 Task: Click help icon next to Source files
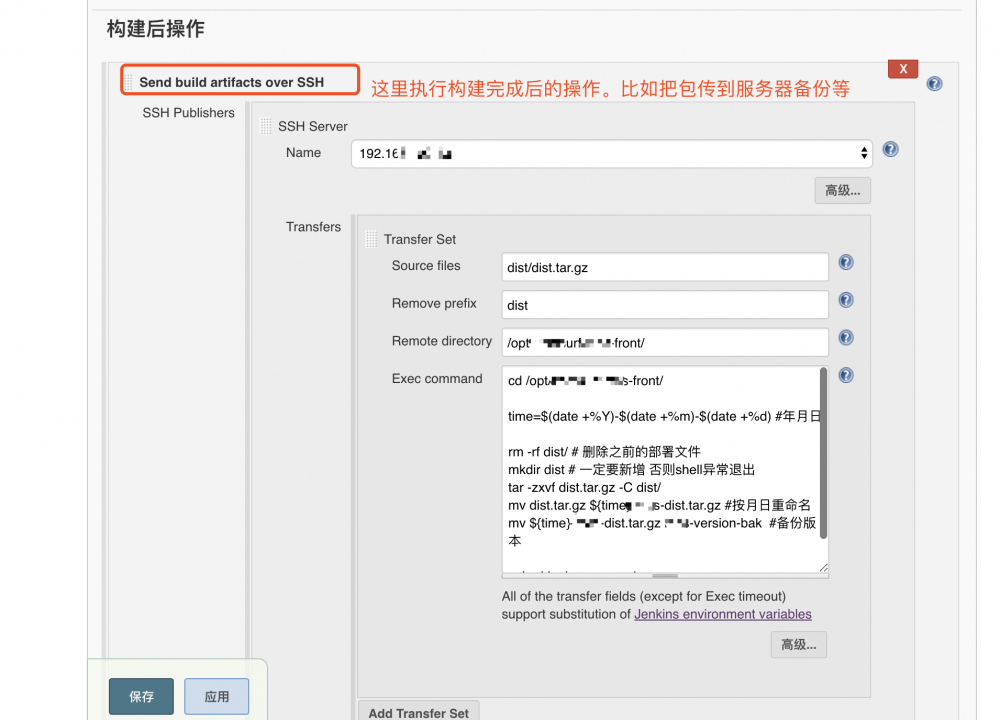(845, 262)
